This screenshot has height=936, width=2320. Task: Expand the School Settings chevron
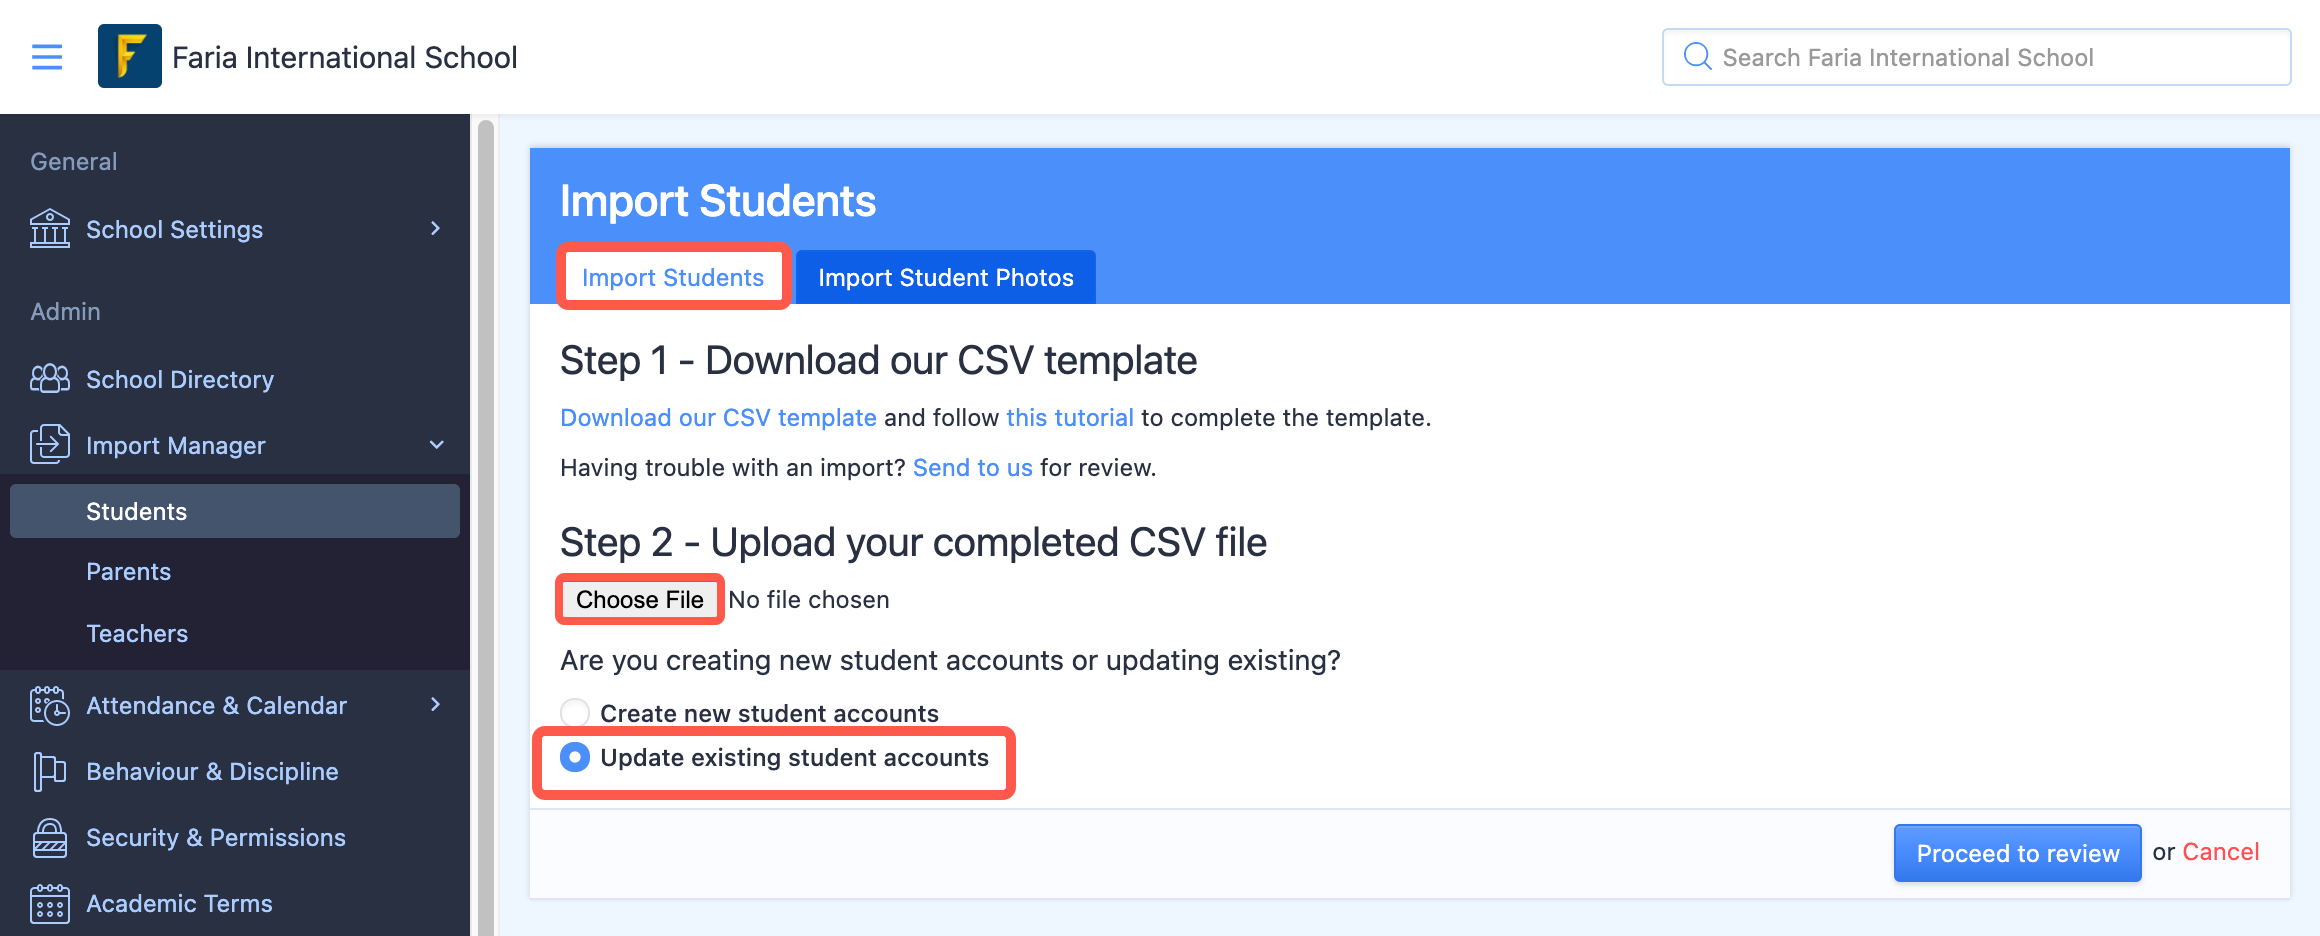point(435,229)
